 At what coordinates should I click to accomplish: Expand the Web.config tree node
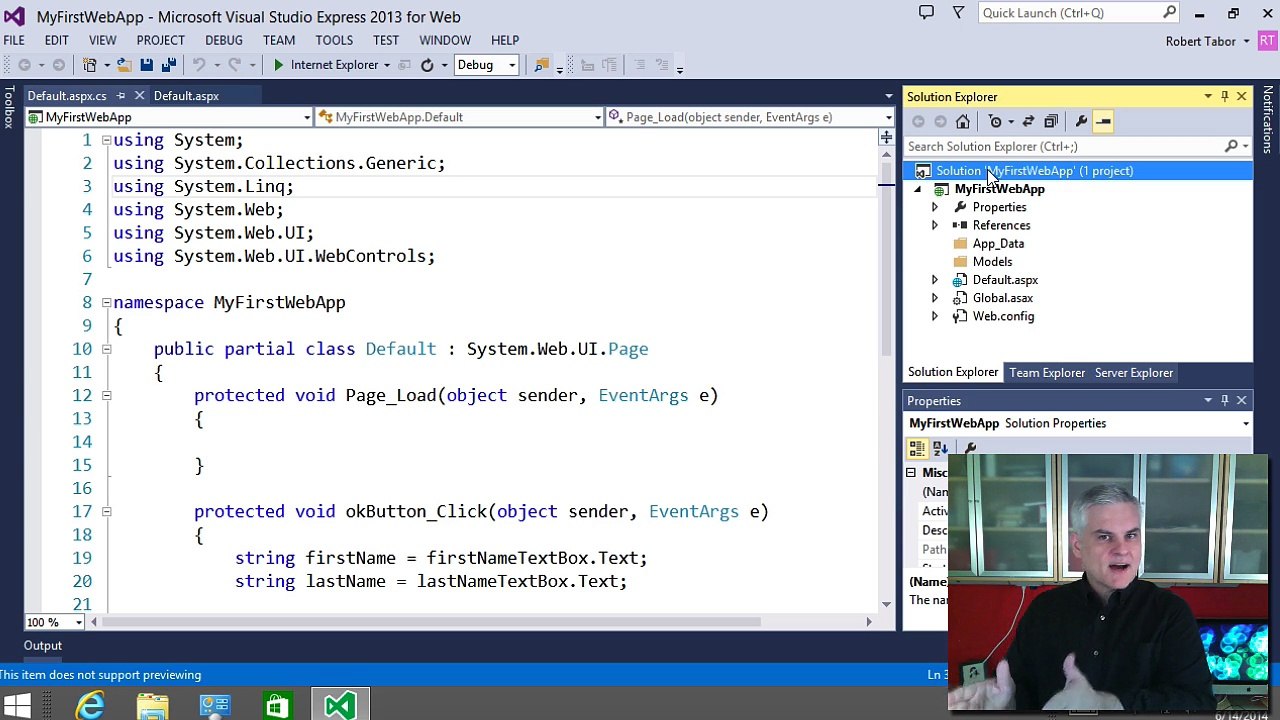pyautogui.click(x=934, y=316)
